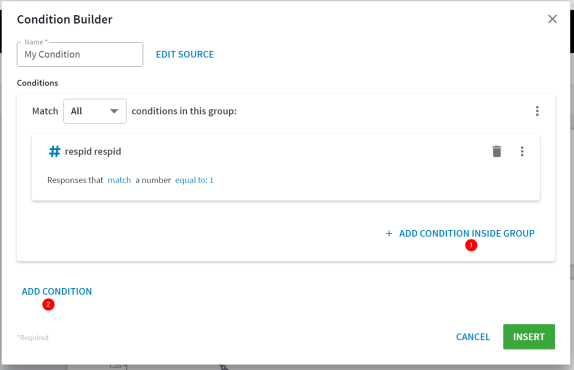Screen dimensions: 574x370
Task: Click the 'Conditions' section label
Action: click(x=37, y=83)
